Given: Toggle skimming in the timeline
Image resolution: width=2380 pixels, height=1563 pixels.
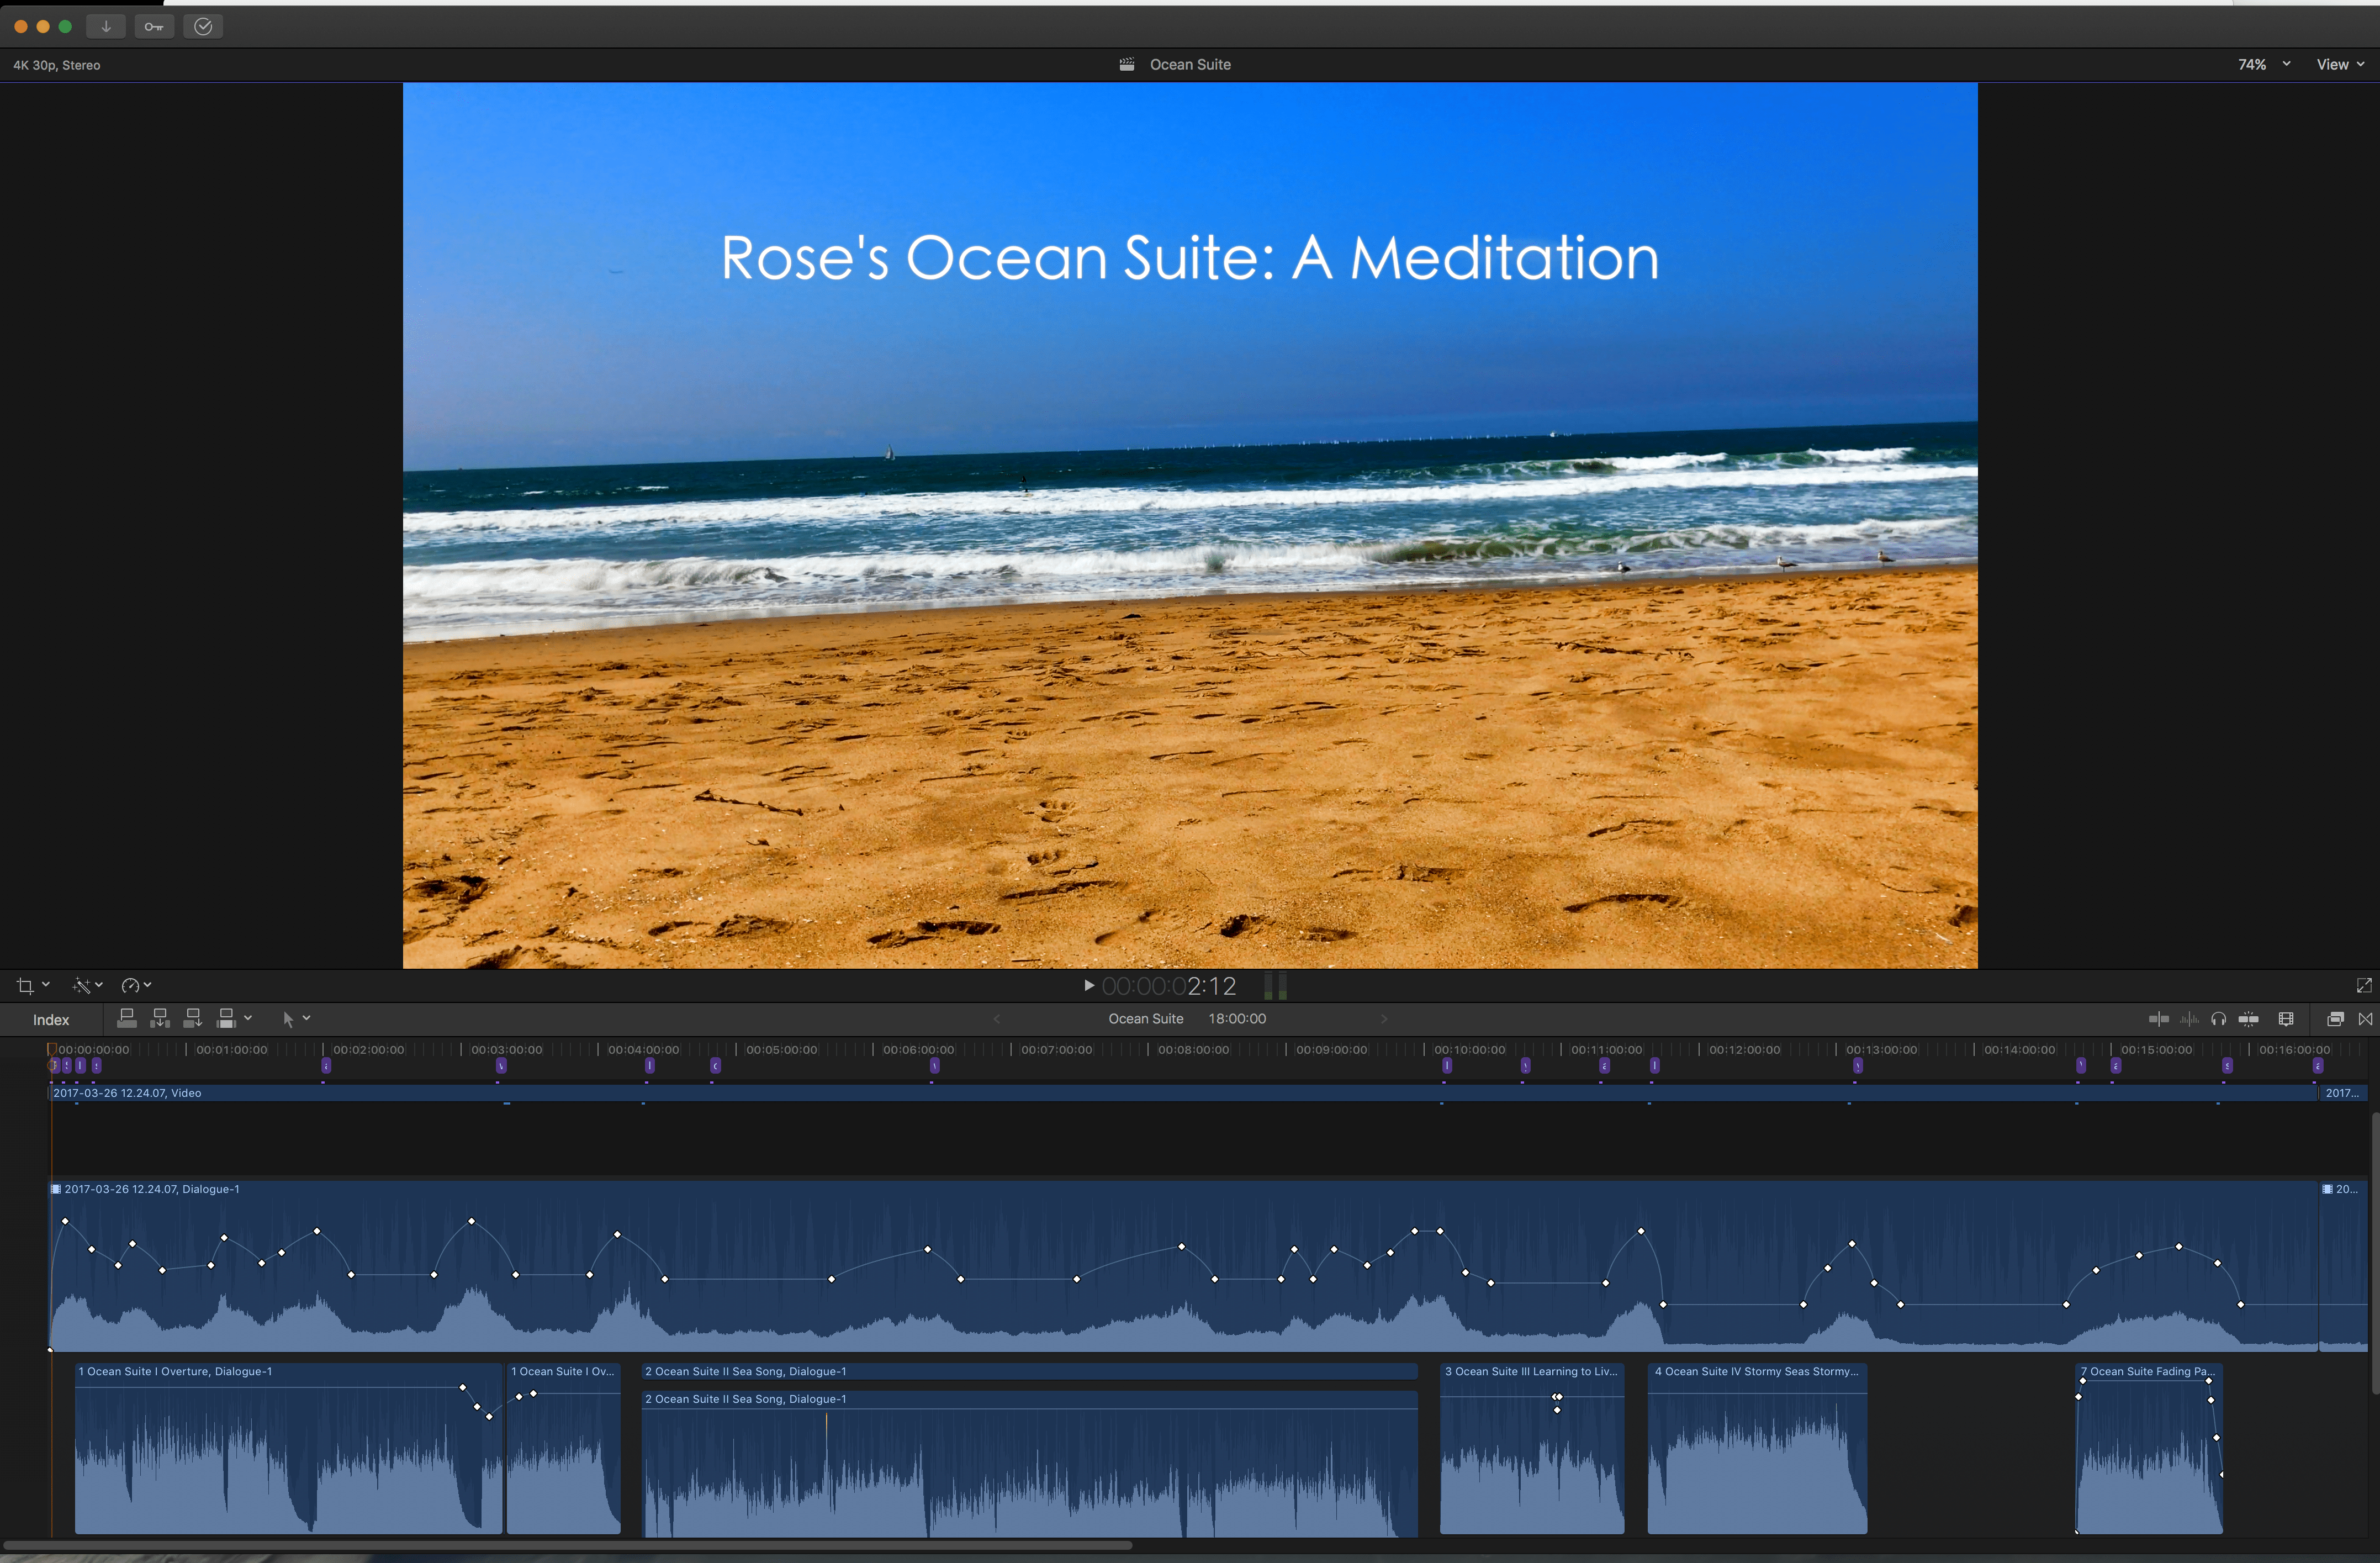Looking at the screenshot, I should click(2158, 1019).
